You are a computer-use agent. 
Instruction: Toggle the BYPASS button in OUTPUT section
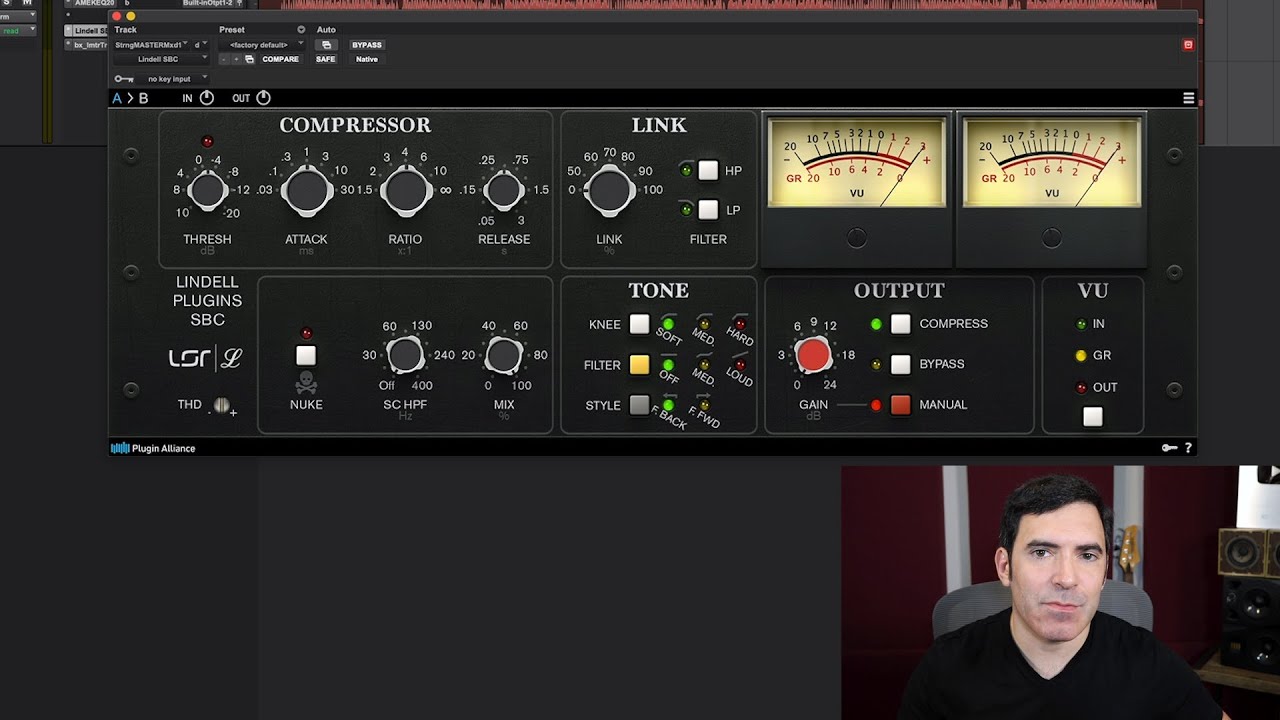[x=901, y=364]
